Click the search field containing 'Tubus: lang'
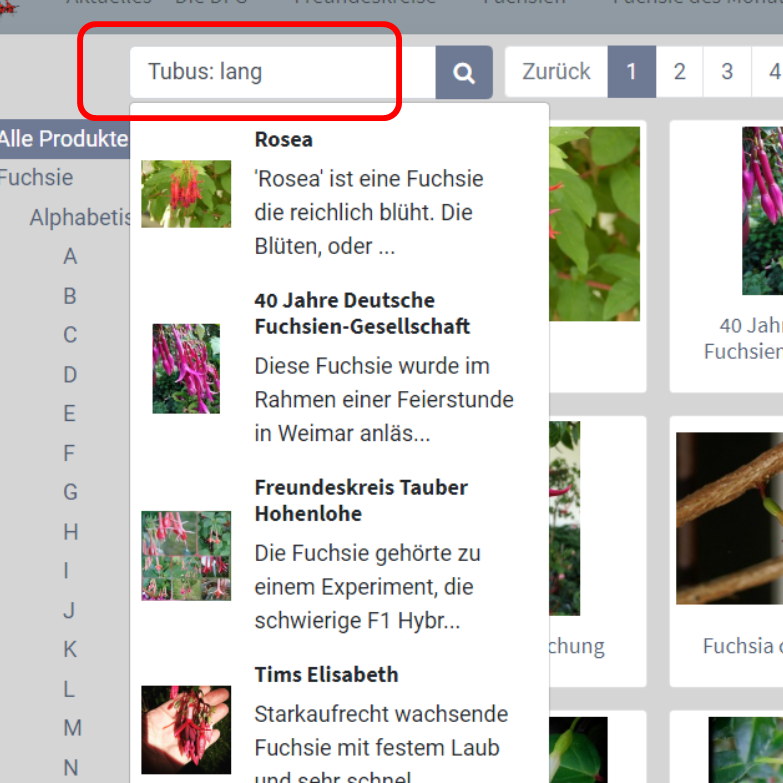 [x=282, y=72]
